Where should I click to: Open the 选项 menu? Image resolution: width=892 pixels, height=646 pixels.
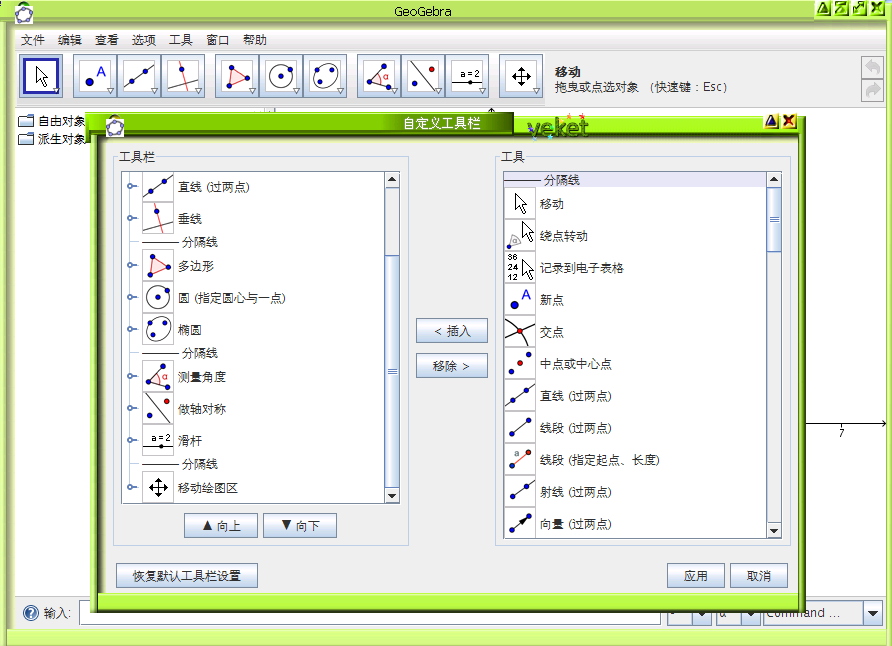click(x=143, y=40)
